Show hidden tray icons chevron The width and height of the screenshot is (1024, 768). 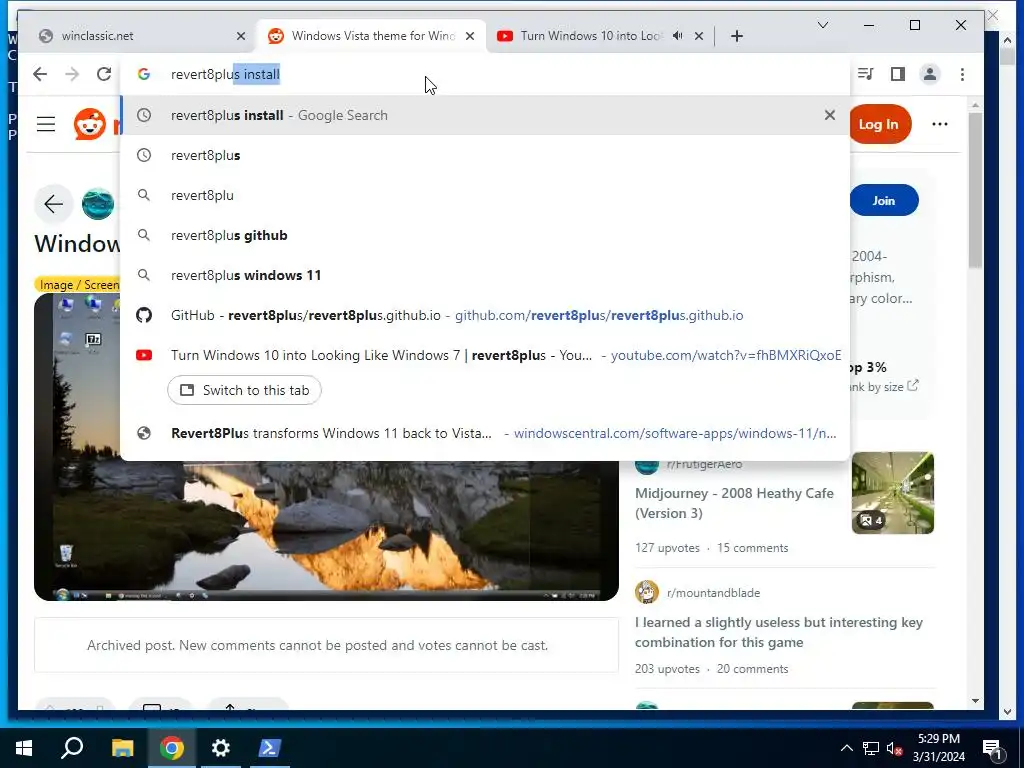pyautogui.click(x=846, y=748)
